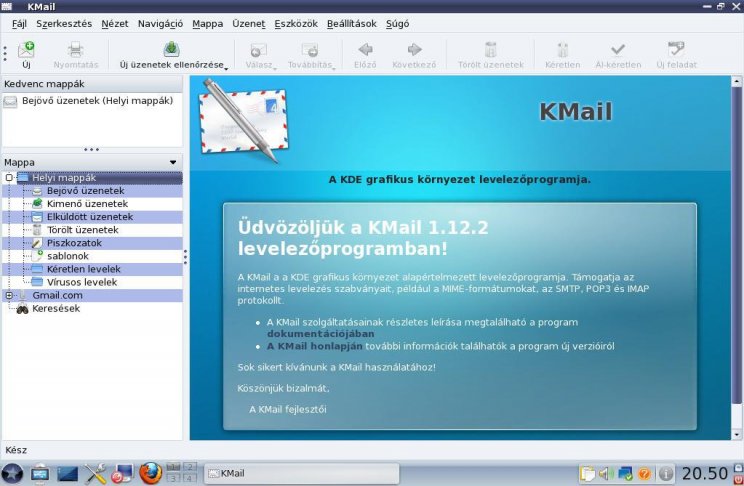Click the info tray icon
Screen dimensions: 744x486
click(x=666, y=473)
